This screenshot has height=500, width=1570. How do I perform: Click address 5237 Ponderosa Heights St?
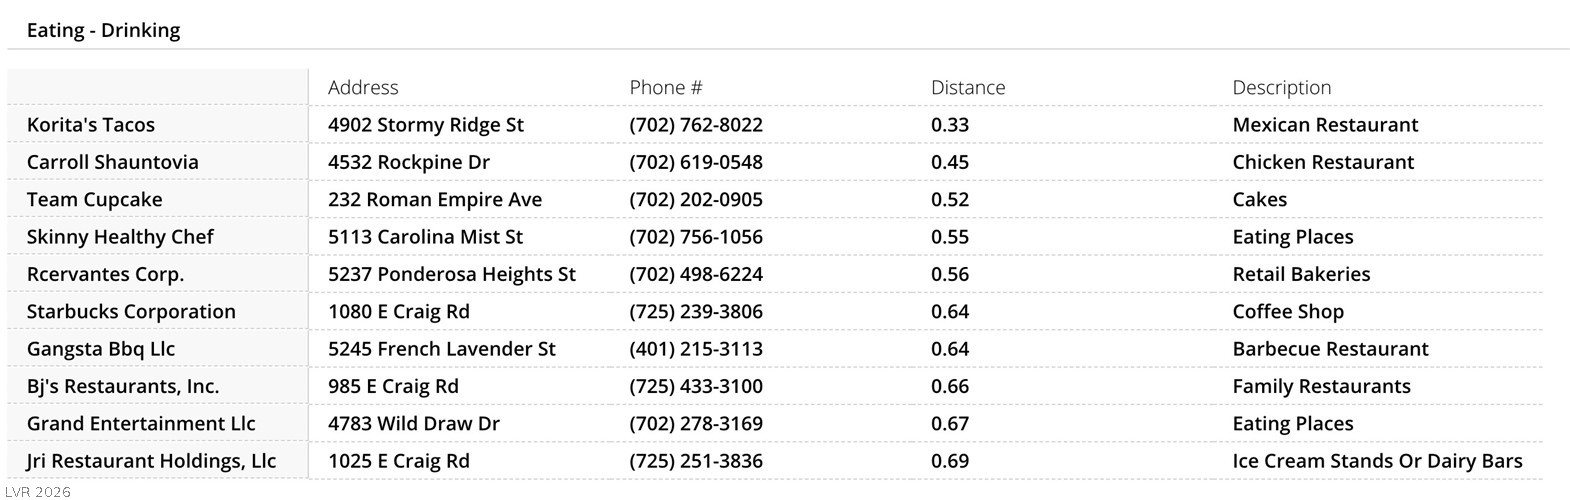(x=452, y=274)
